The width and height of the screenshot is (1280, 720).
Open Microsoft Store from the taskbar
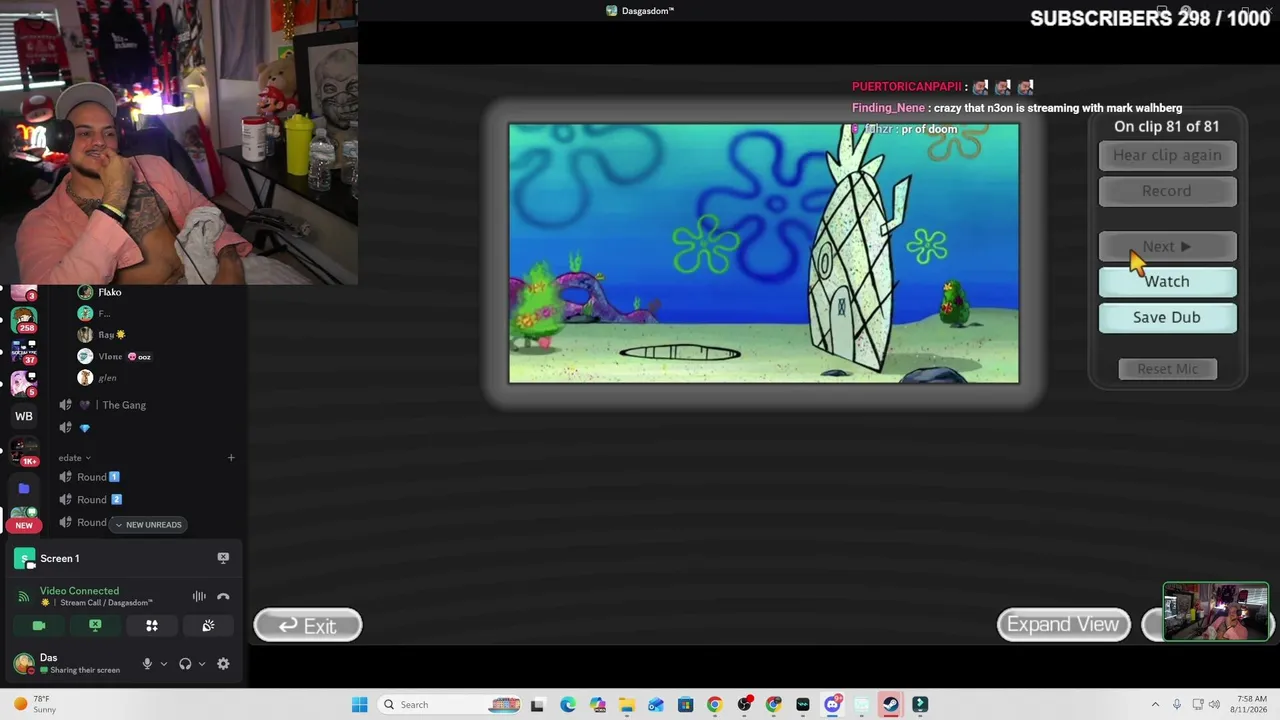point(685,704)
